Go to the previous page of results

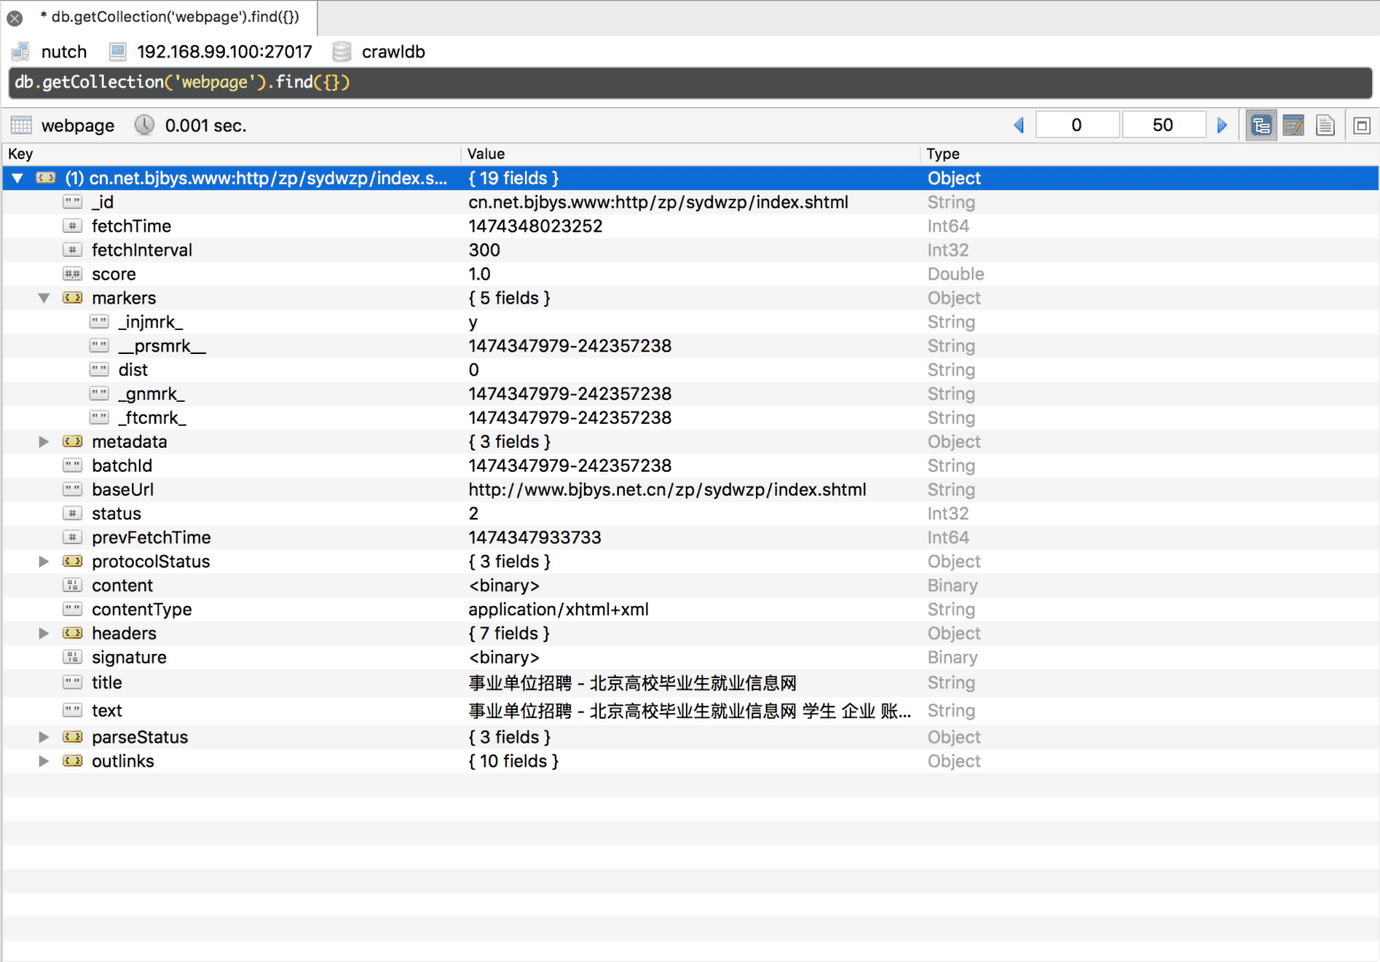click(1018, 124)
